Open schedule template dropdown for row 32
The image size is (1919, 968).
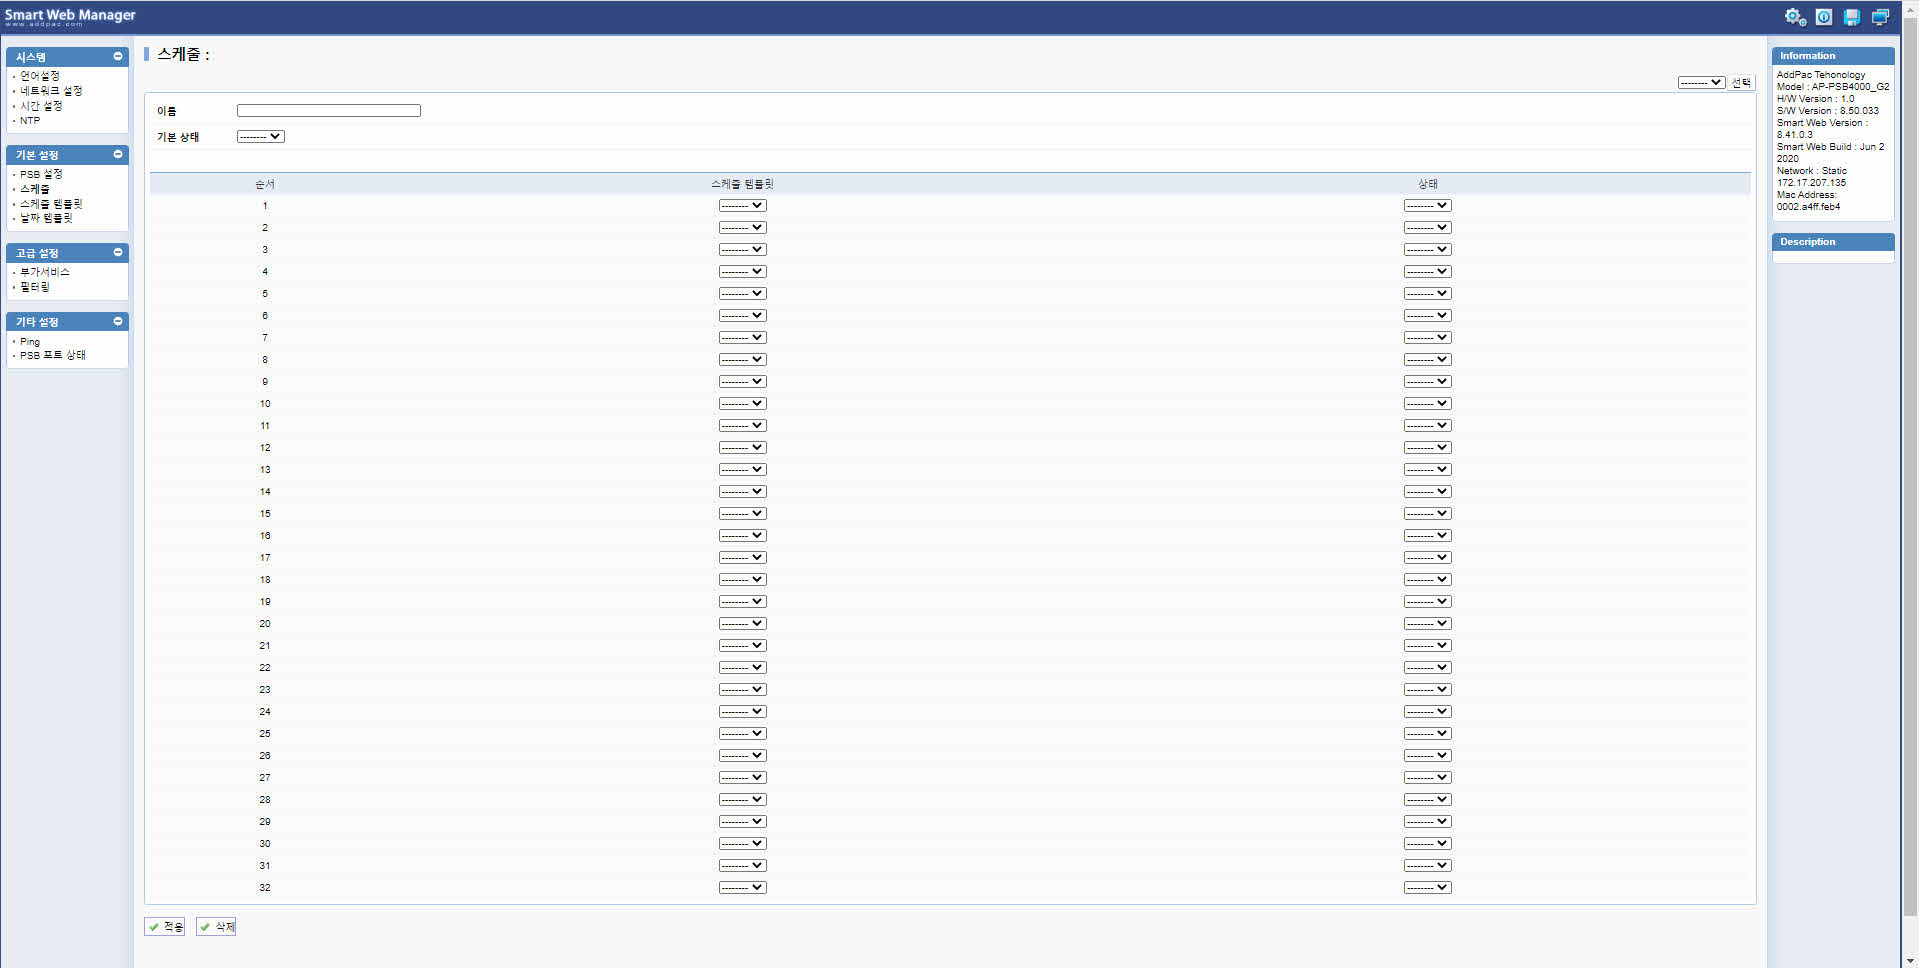click(742, 888)
